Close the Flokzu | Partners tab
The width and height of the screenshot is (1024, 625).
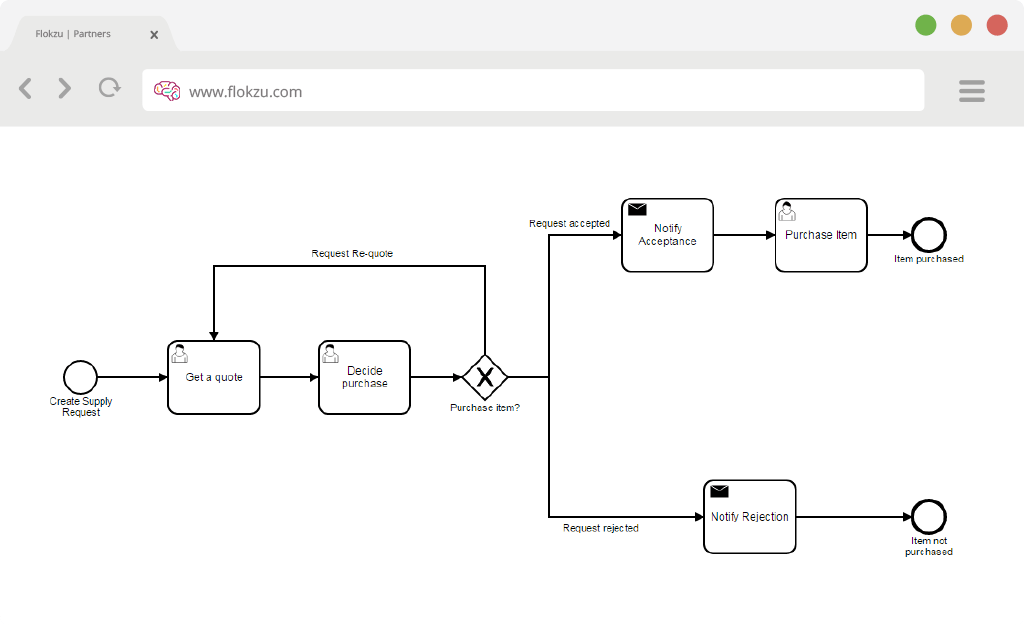pyautogui.click(x=154, y=35)
